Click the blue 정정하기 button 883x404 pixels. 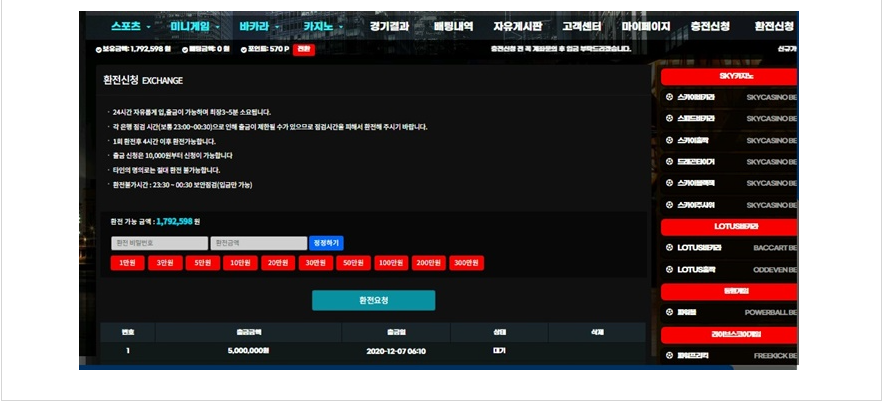[x=327, y=243]
